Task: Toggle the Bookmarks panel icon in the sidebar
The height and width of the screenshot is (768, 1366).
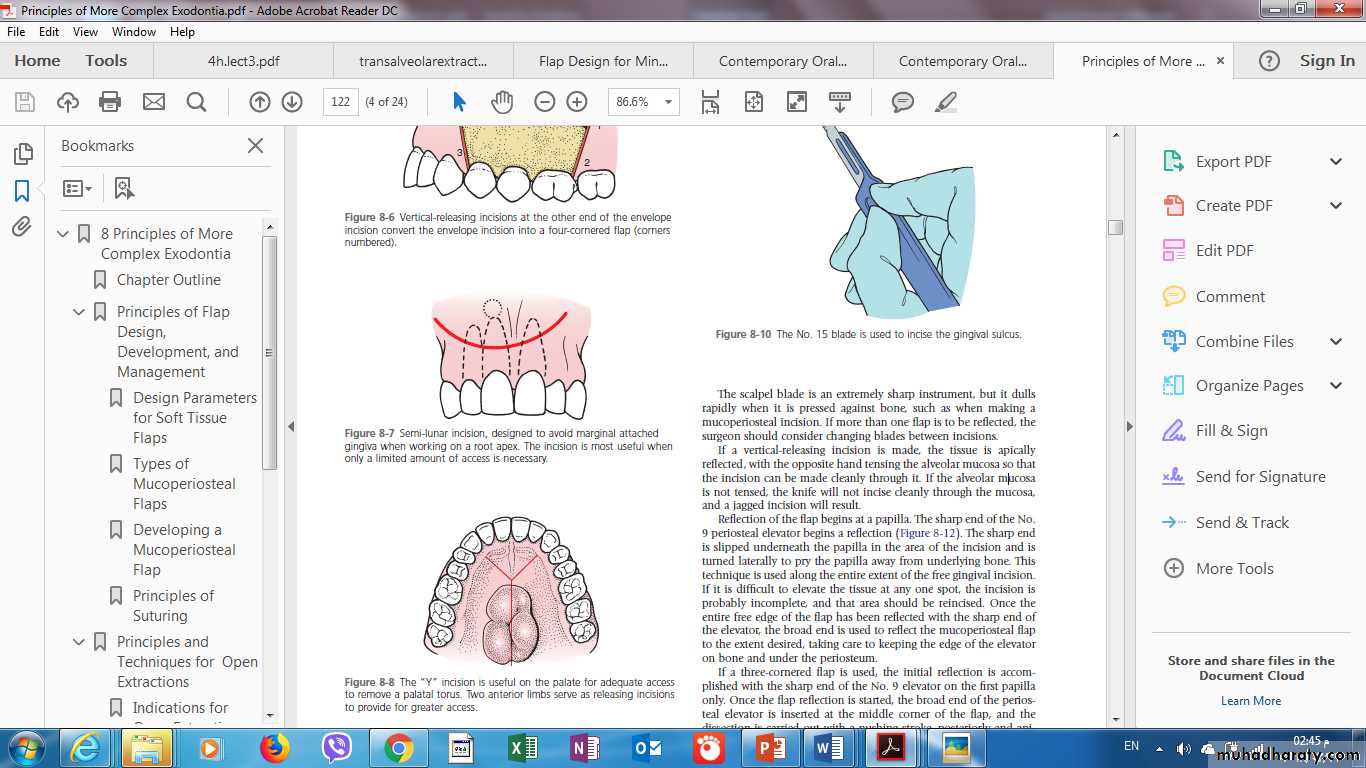Action: [22, 190]
